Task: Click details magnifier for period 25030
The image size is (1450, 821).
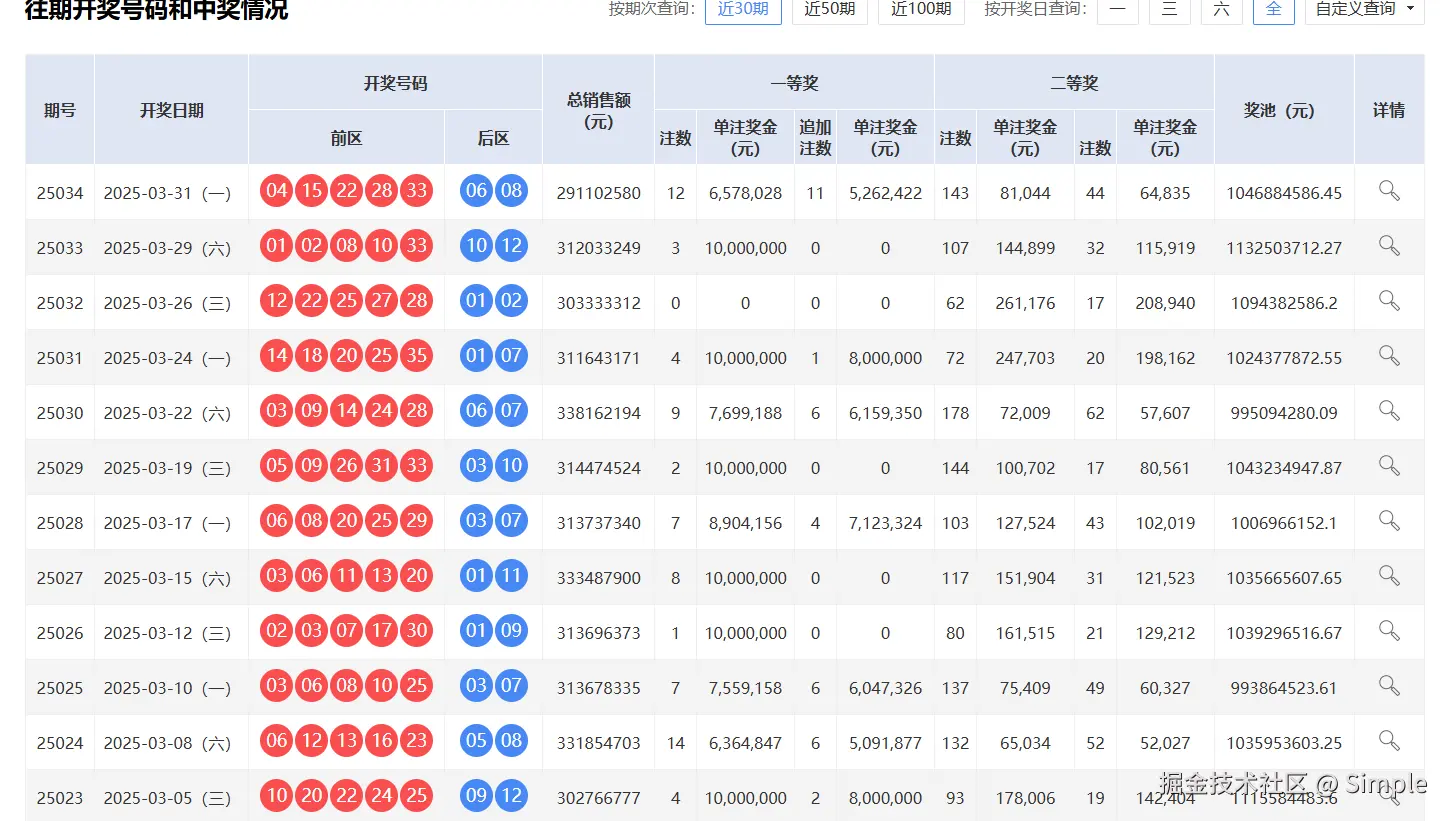Action: 1387,410
